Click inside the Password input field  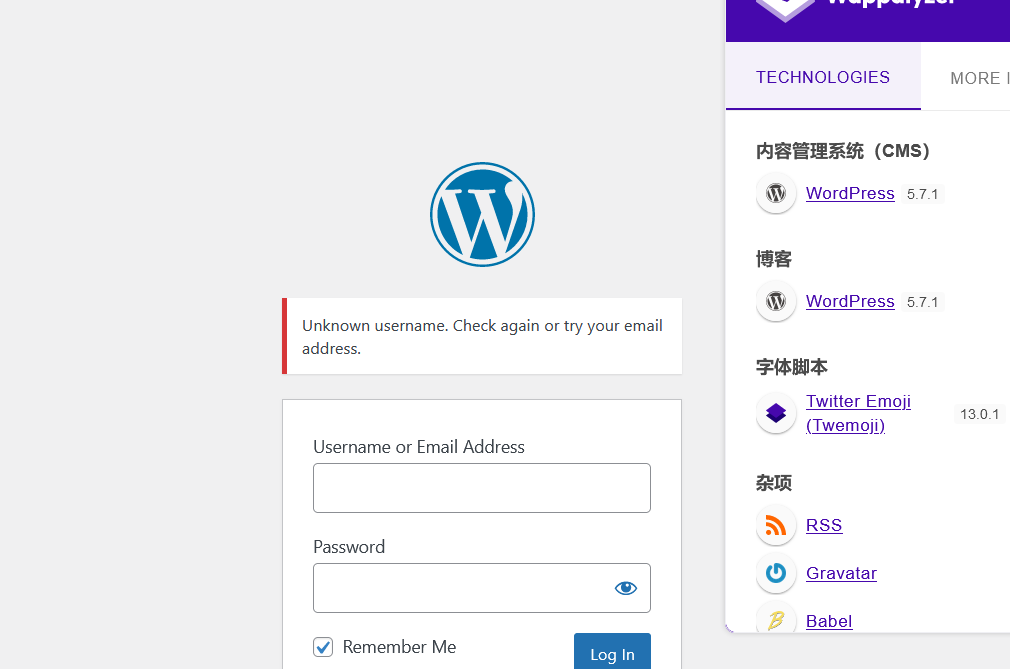coord(460,588)
